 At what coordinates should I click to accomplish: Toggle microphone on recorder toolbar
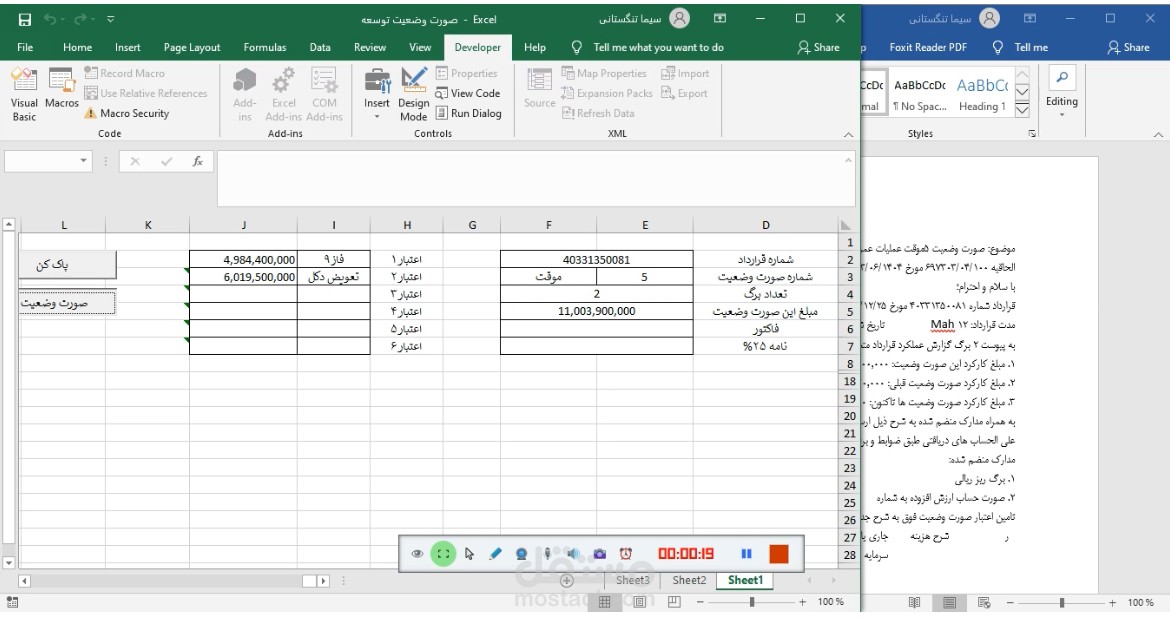[548, 554]
